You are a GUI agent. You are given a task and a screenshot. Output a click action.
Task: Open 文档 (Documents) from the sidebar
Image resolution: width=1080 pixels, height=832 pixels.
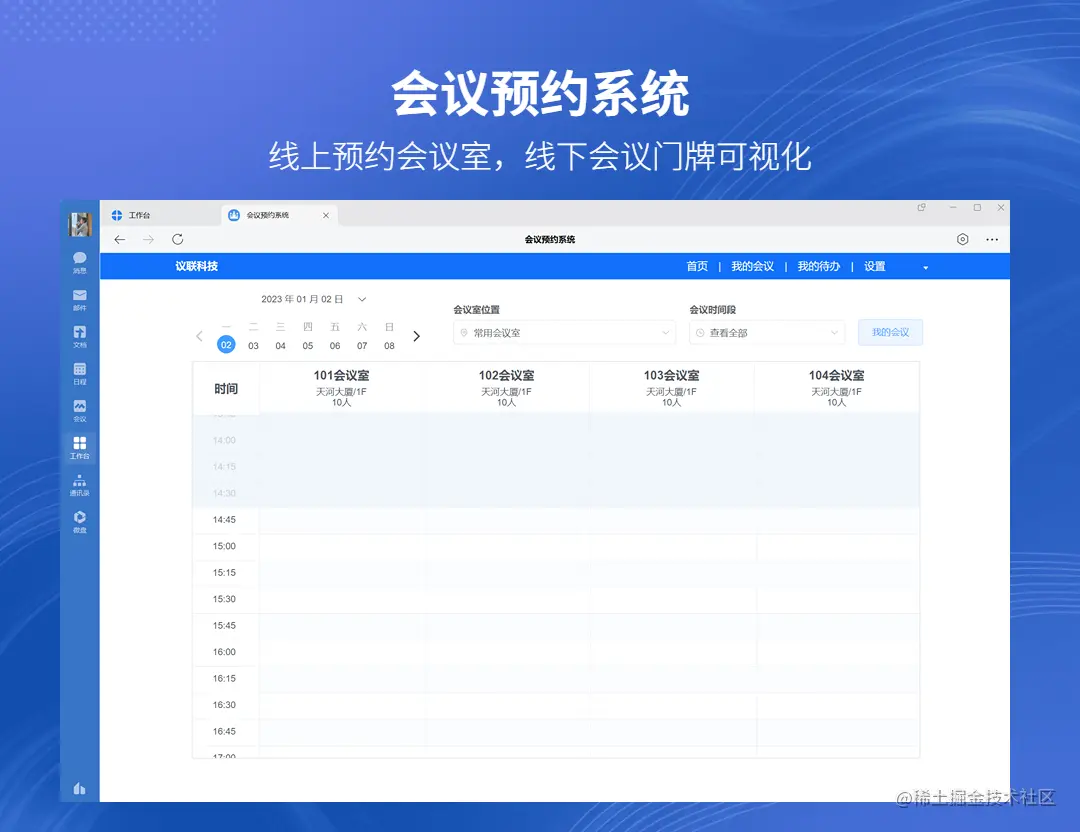[80, 337]
